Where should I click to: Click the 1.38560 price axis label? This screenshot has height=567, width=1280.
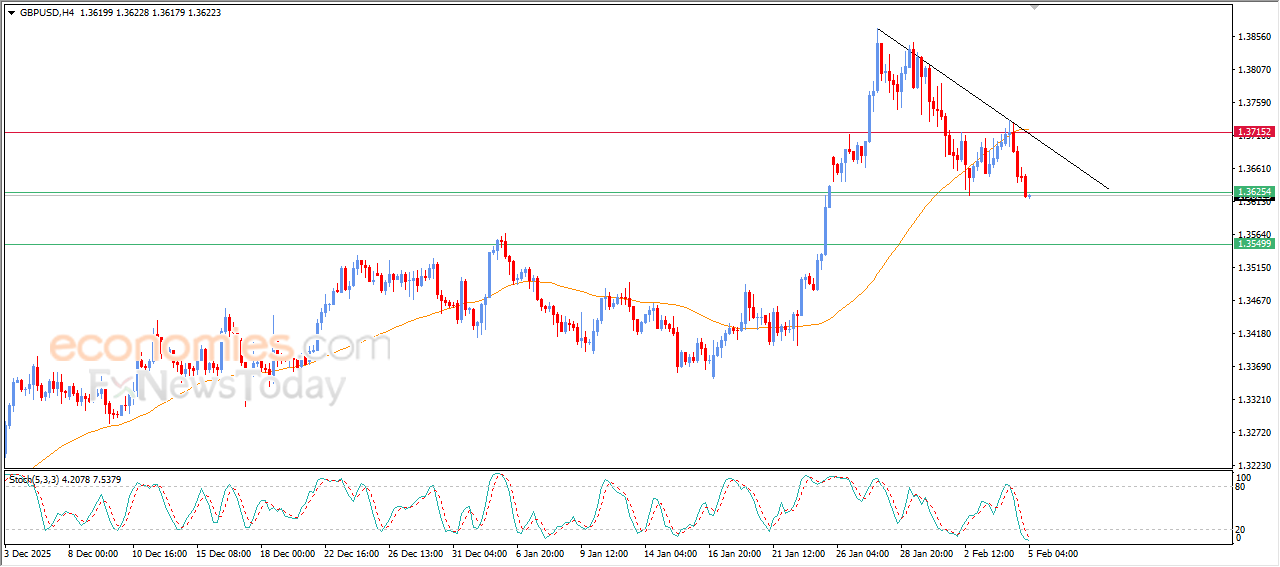coord(1255,37)
